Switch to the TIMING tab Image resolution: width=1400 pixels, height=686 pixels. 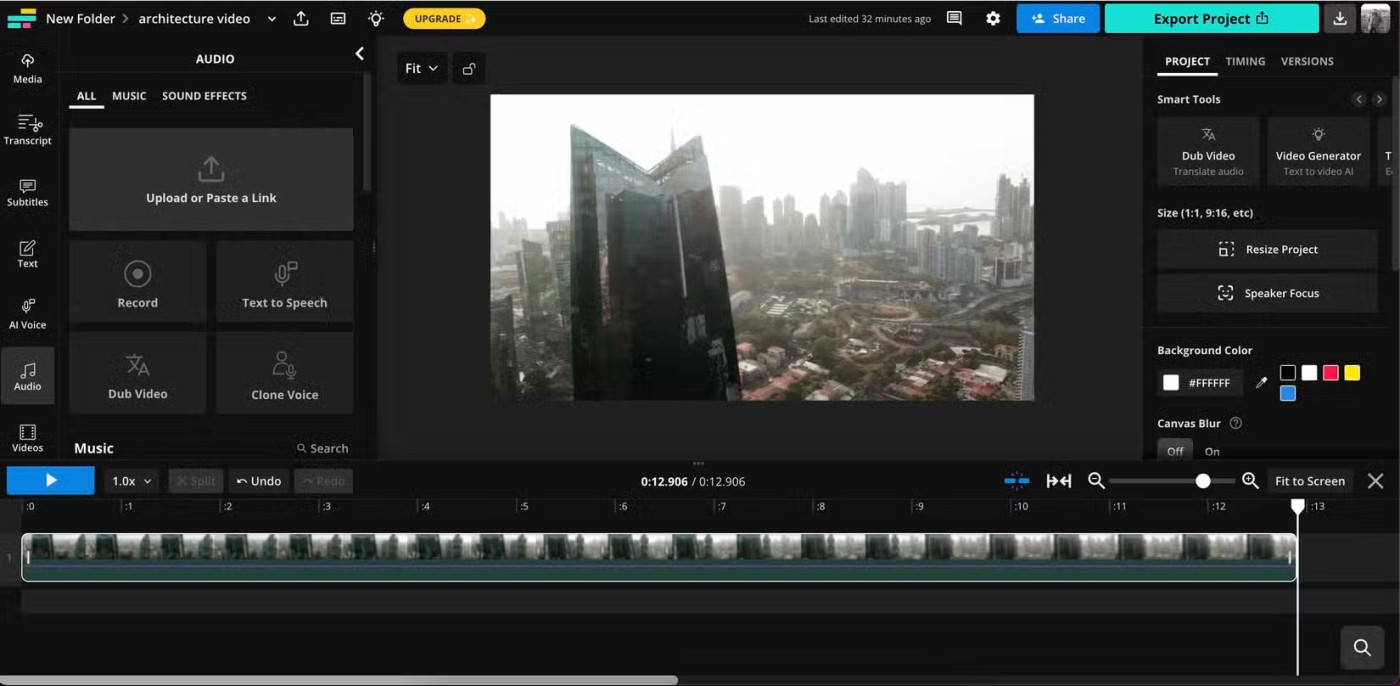pos(1245,61)
